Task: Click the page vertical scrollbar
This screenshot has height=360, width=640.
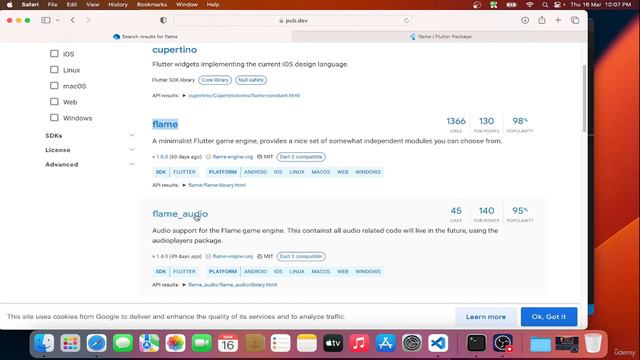Action: tap(584, 98)
